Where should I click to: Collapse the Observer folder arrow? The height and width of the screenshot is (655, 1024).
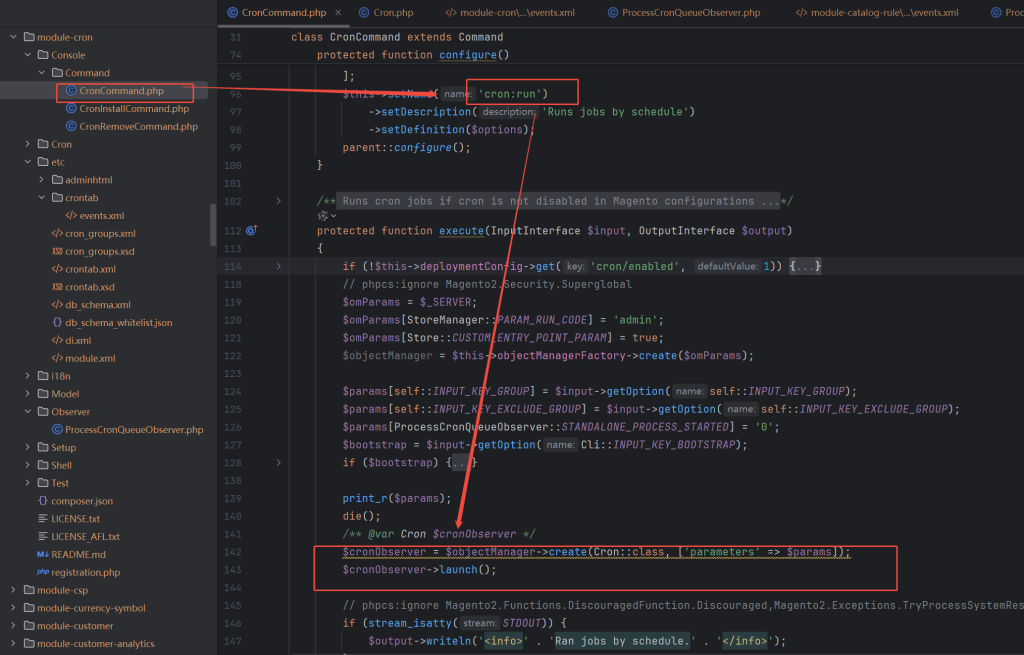click(x=27, y=411)
